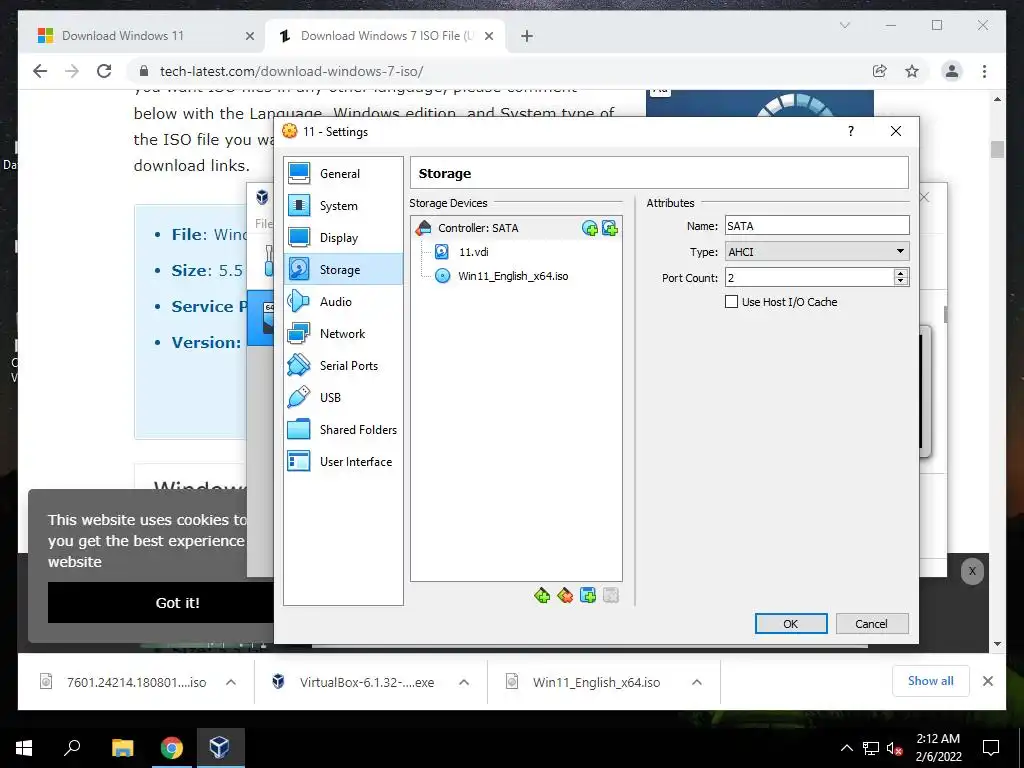
Task: Dismiss the round X ad overlay button
Action: [x=972, y=571]
